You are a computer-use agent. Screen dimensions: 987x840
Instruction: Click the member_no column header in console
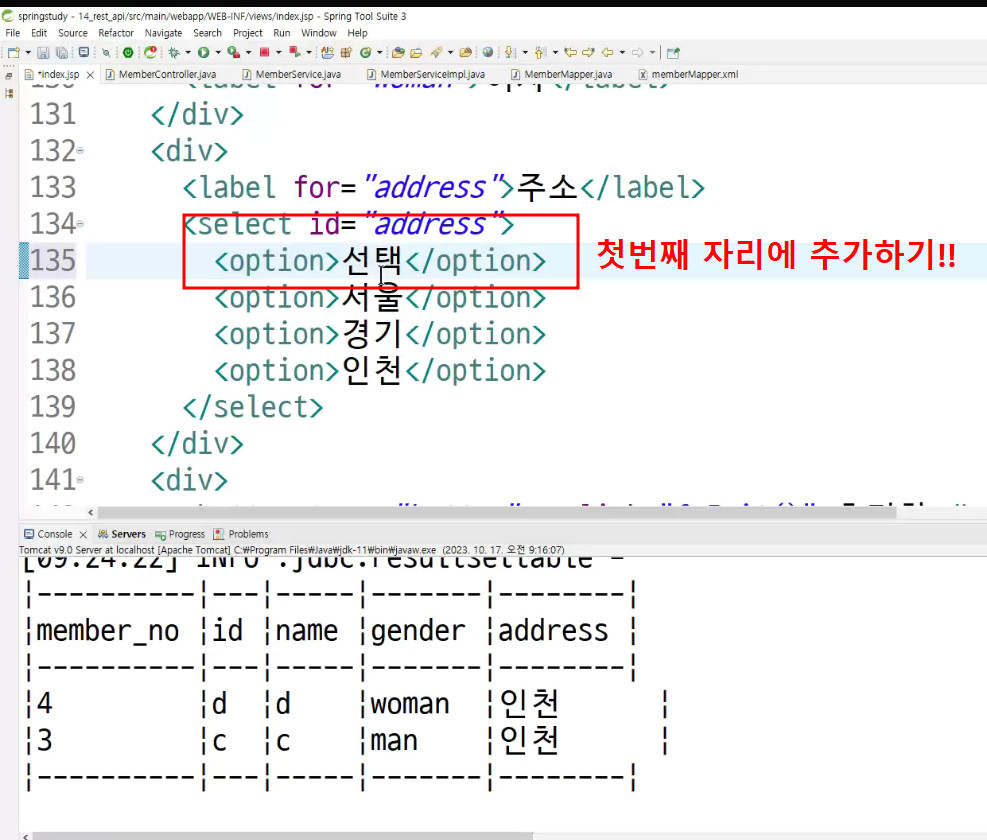[x=108, y=631]
